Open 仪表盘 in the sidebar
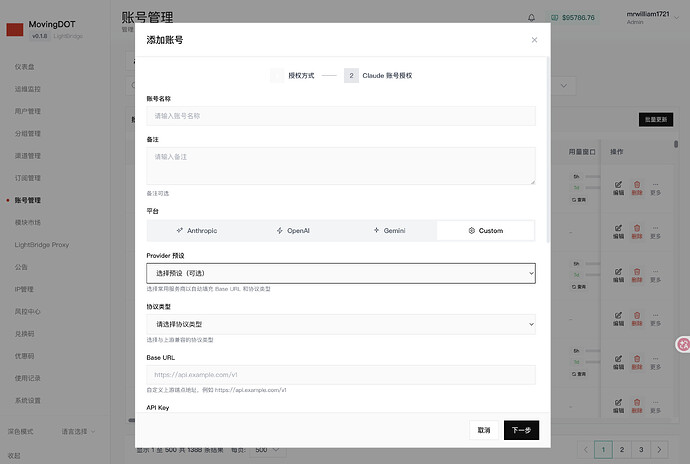This screenshot has width=690, height=464. pos(25,67)
